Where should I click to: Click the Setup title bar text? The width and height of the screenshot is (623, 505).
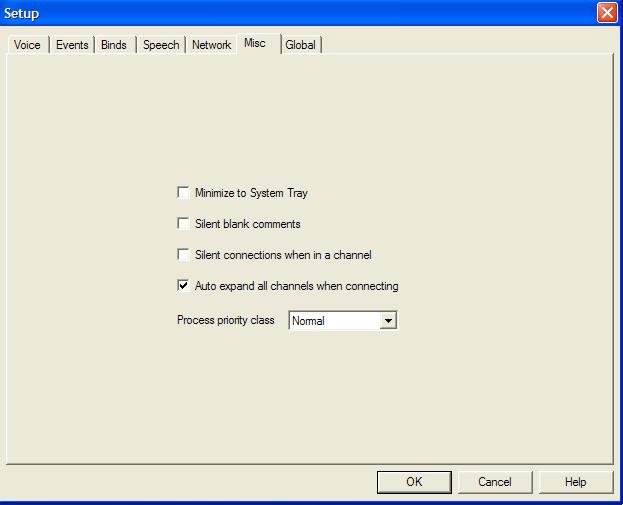coord(23,13)
